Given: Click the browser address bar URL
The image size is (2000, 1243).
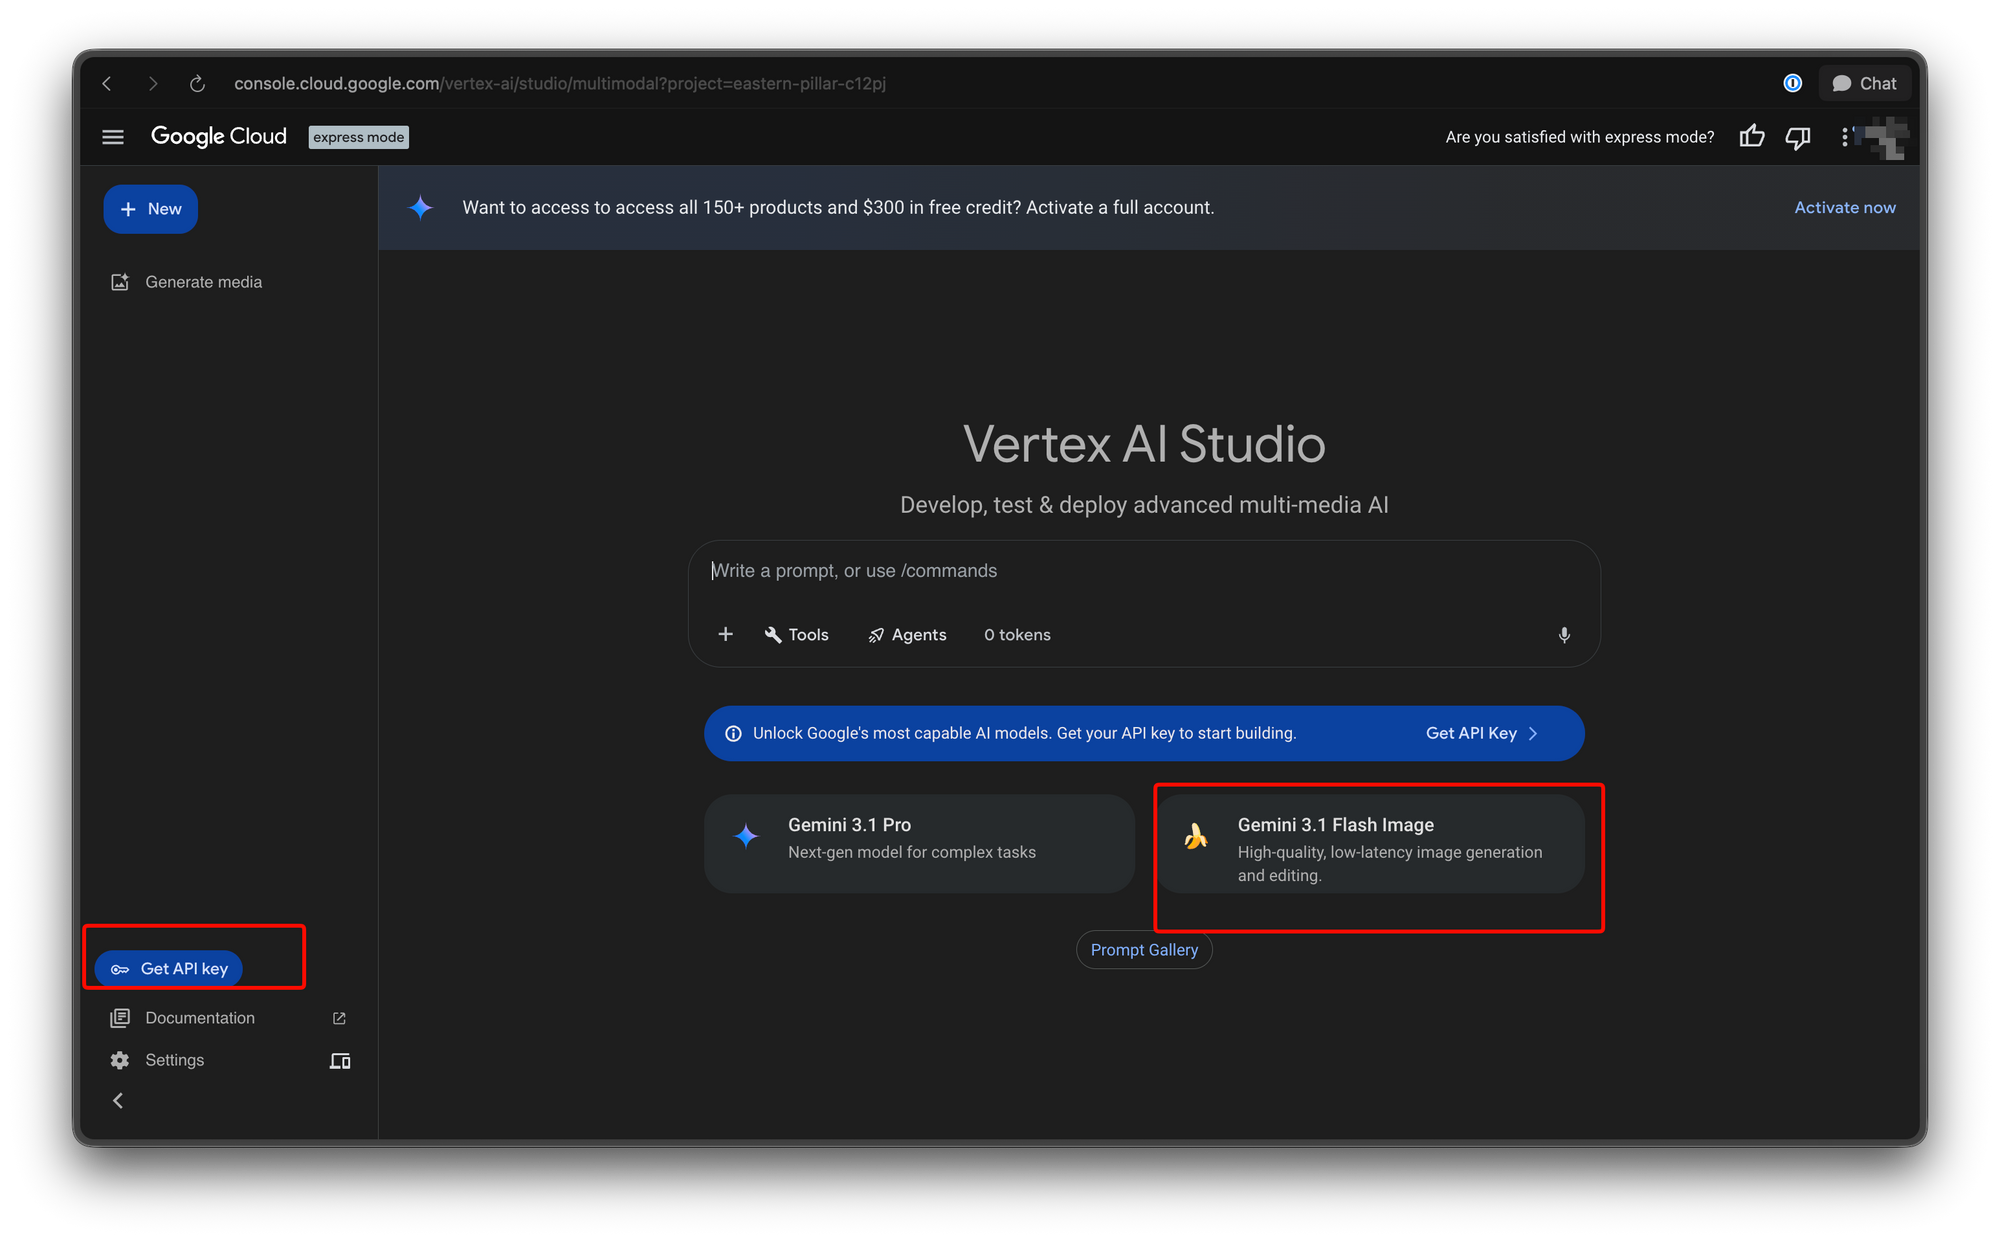Looking at the screenshot, I should click(559, 84).
